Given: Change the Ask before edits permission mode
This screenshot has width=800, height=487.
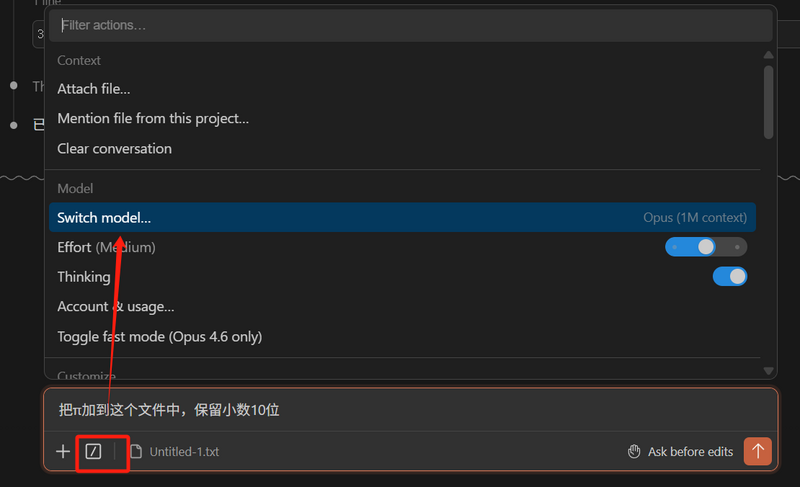Looking at the screenshot, I should pyautogui.click(x=690, y=452).
